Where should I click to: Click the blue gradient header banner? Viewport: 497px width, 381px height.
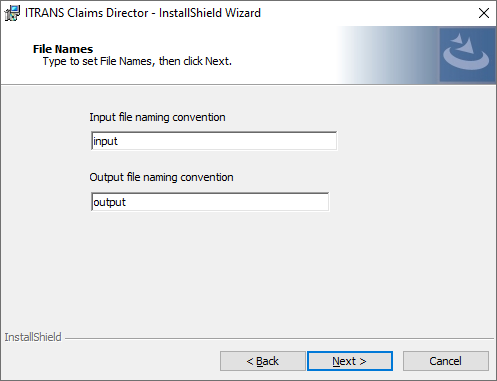coord(389,55)
